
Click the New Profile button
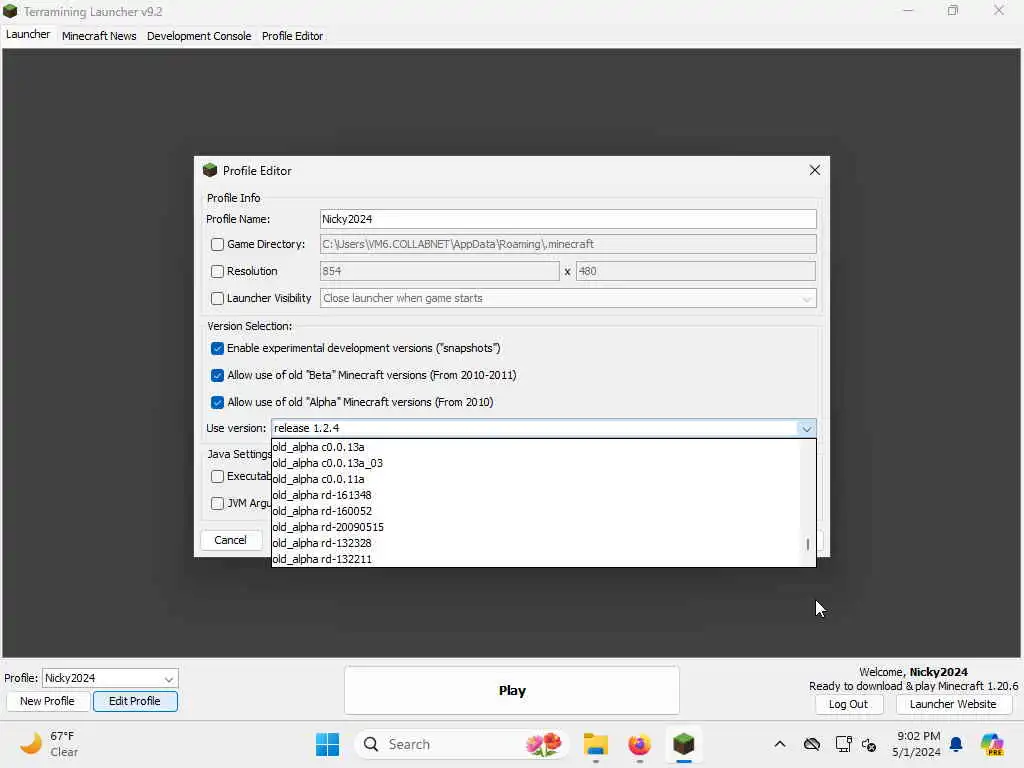(x=47, y=701)
